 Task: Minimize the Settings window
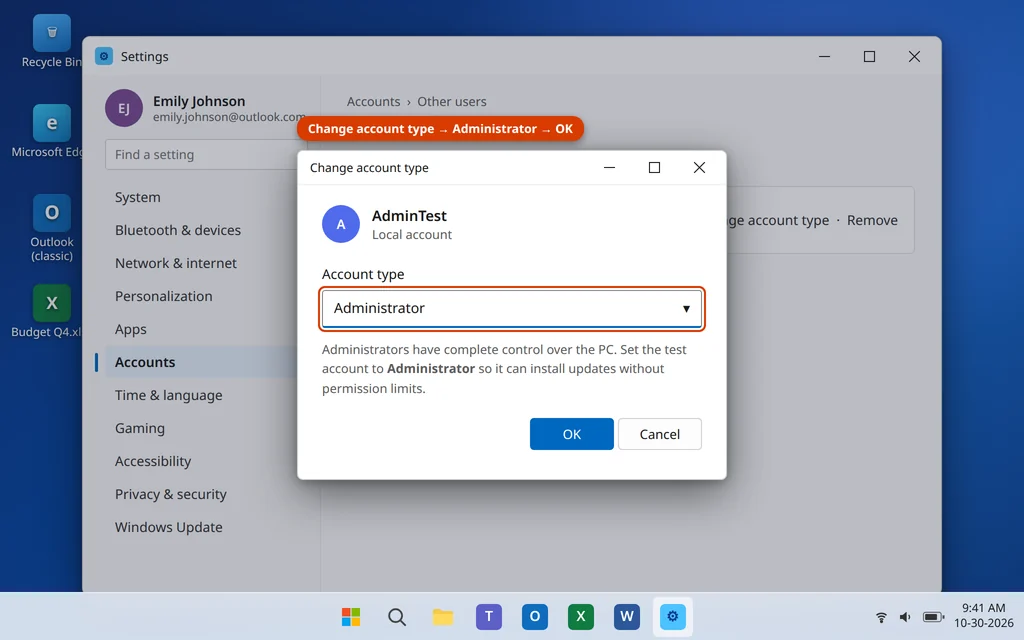[x=824, y=57]
